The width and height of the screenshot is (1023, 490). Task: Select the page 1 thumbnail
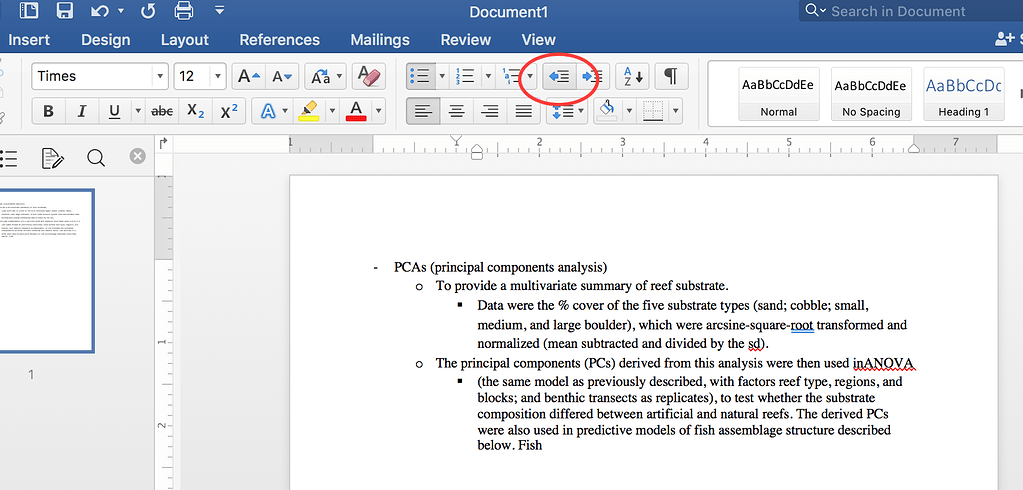coord(47,271)
